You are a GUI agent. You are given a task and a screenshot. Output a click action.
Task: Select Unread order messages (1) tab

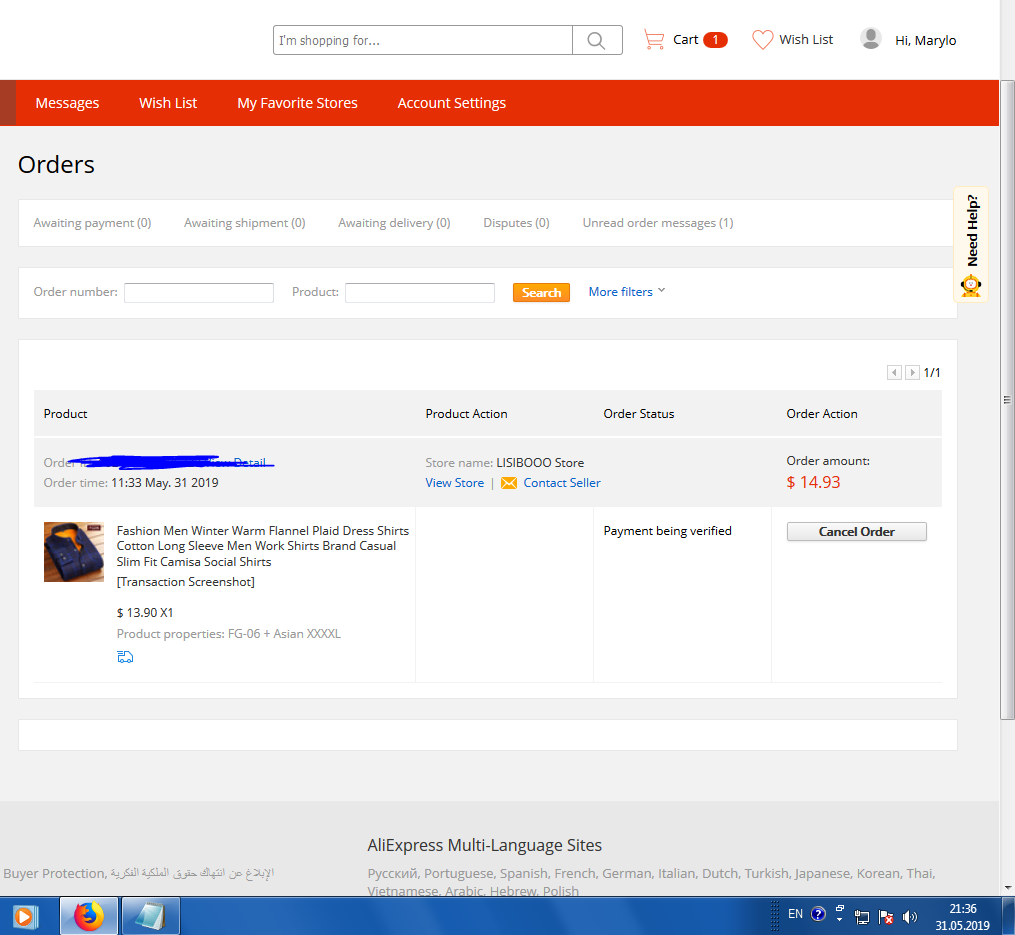[658, 223]
